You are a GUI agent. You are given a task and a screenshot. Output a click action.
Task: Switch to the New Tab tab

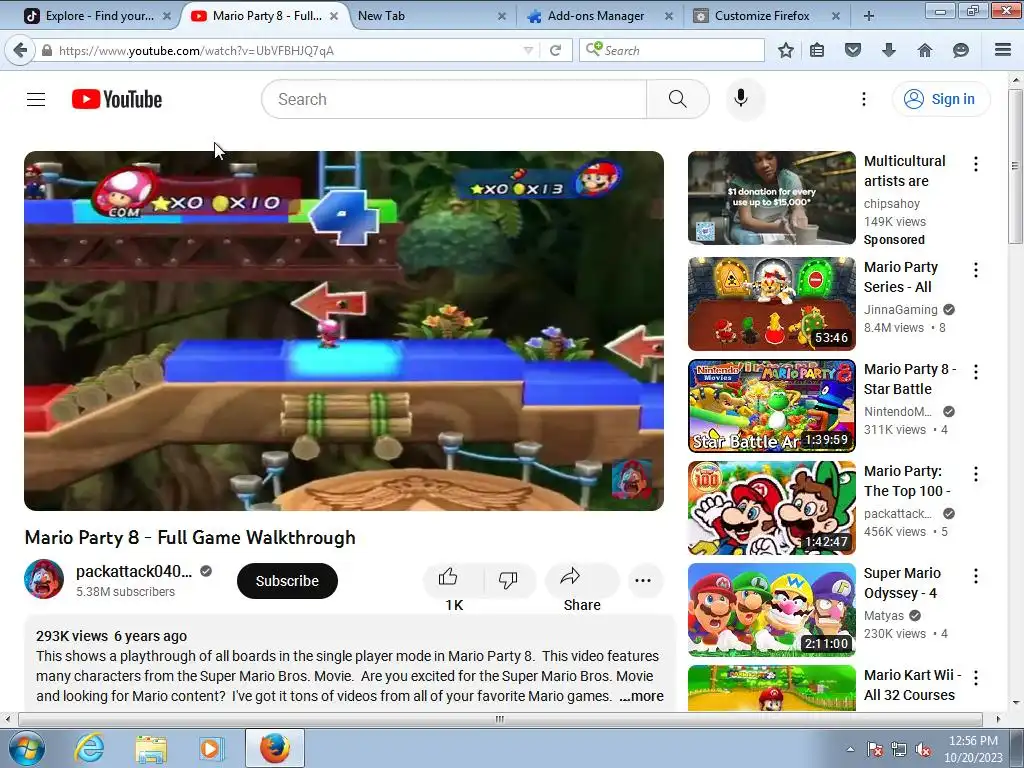click(431, 16)
